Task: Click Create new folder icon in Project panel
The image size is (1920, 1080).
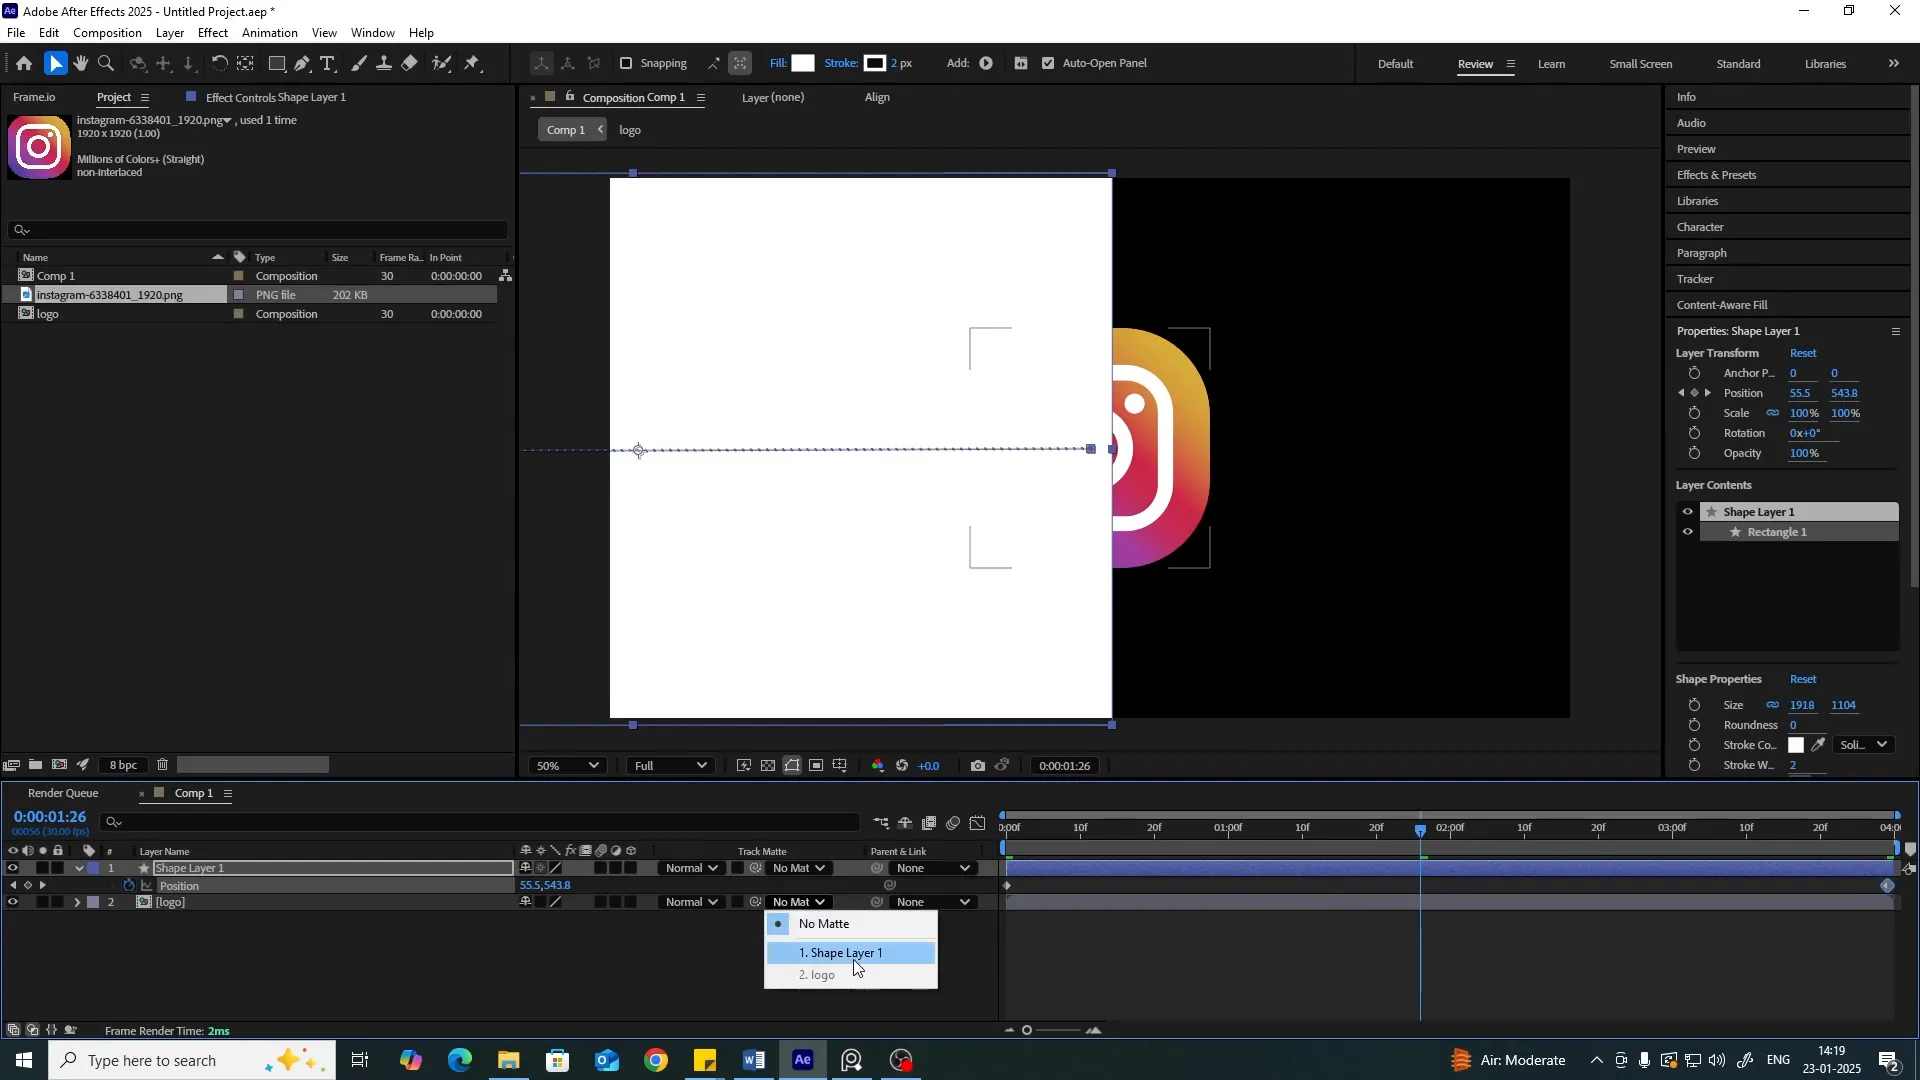Action: point(35,765)
